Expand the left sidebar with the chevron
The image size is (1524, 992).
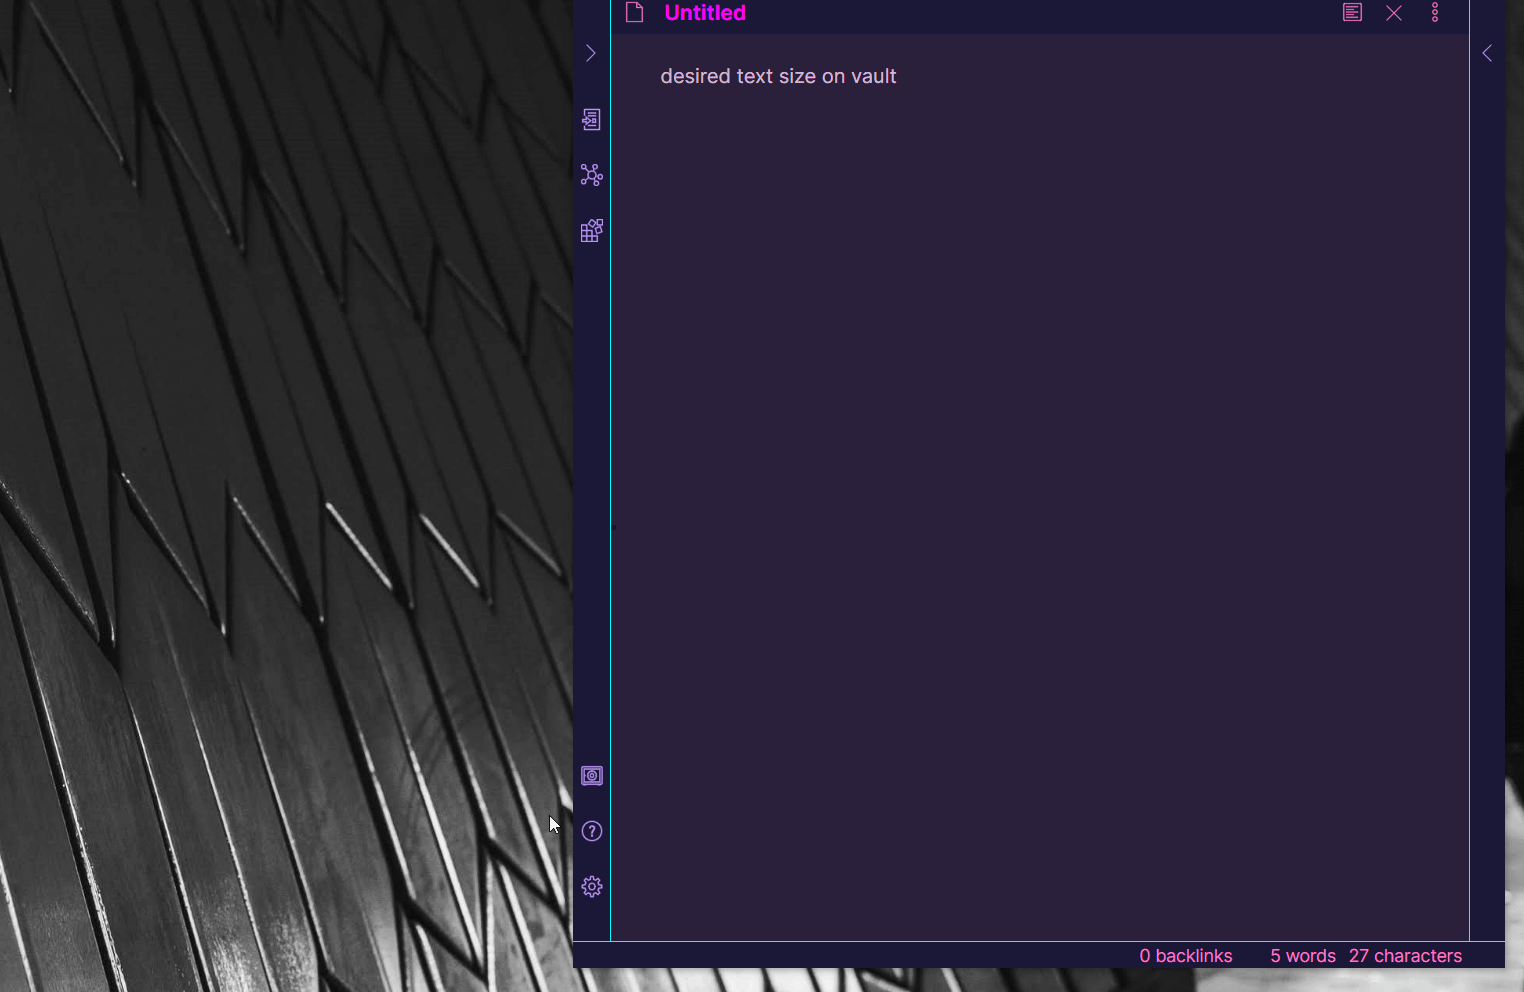(x=590, y=53)
